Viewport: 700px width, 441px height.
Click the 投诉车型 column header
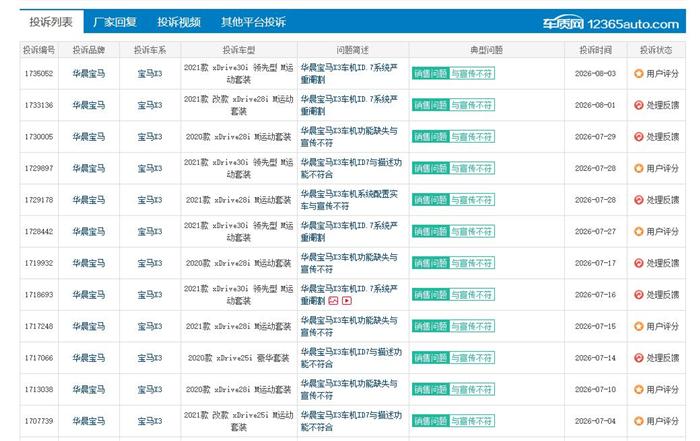239,50
